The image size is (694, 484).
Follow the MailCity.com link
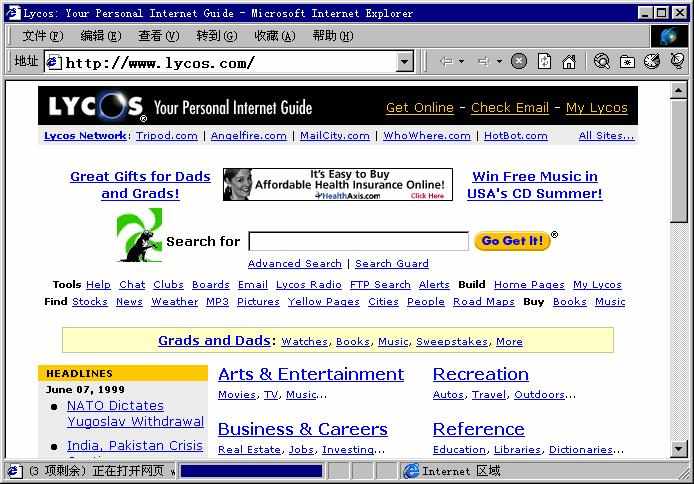335,136
